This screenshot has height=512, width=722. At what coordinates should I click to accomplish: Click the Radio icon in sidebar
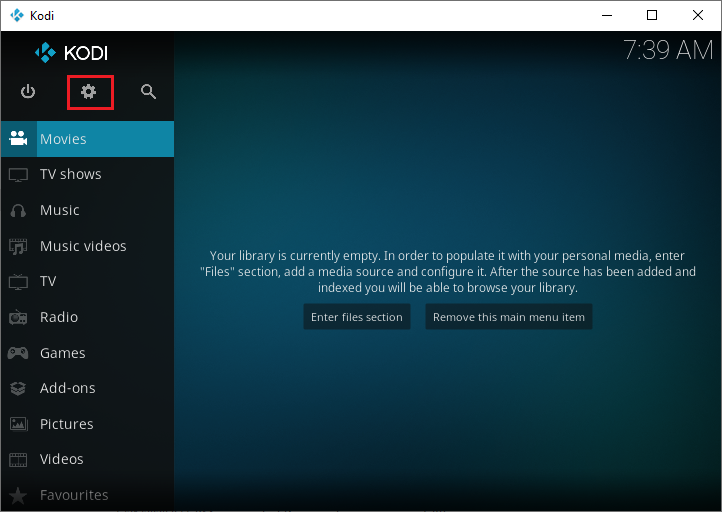point(18,317)
